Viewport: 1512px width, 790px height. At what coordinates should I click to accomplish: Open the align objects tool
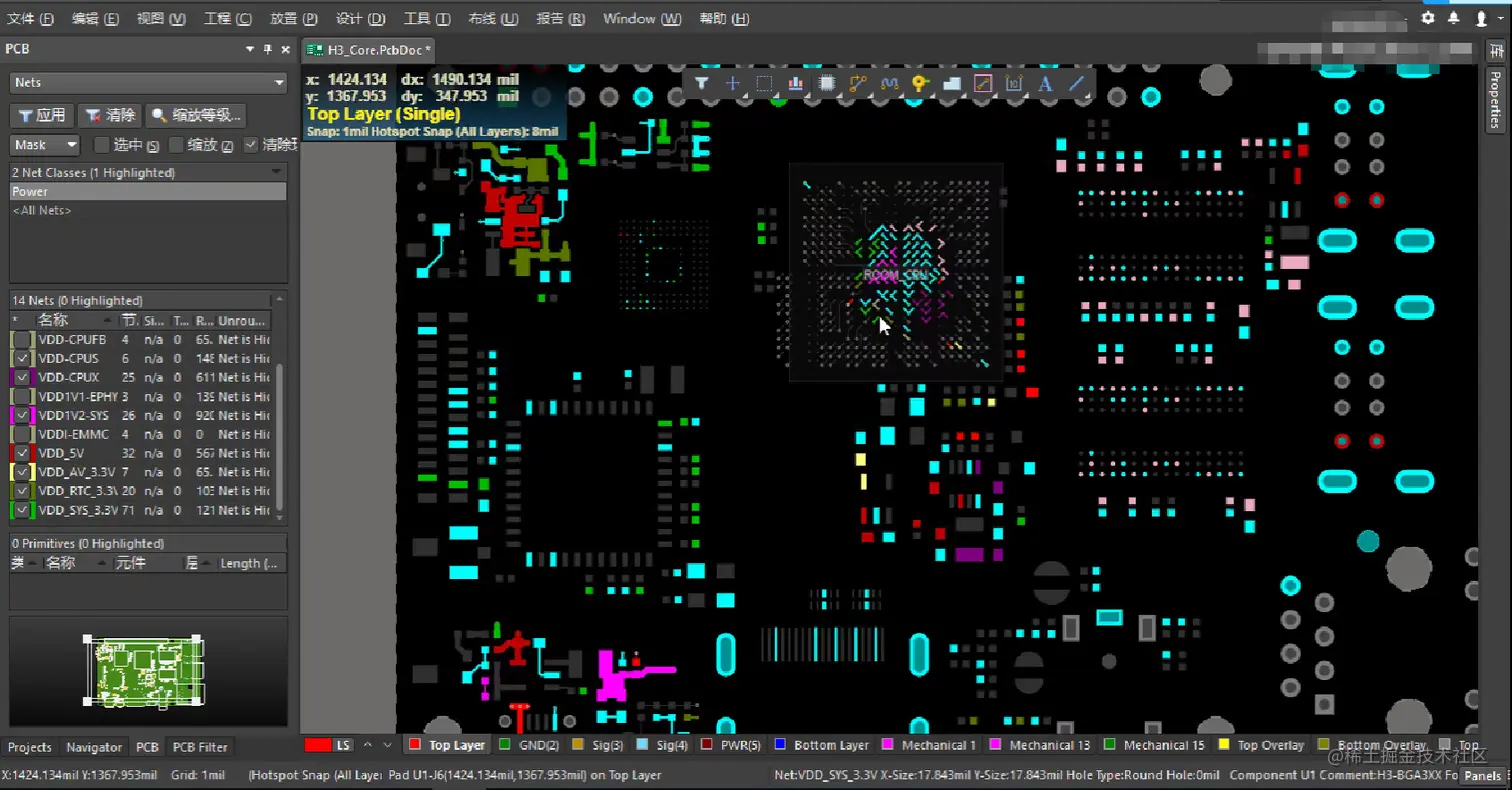point(796,84)
